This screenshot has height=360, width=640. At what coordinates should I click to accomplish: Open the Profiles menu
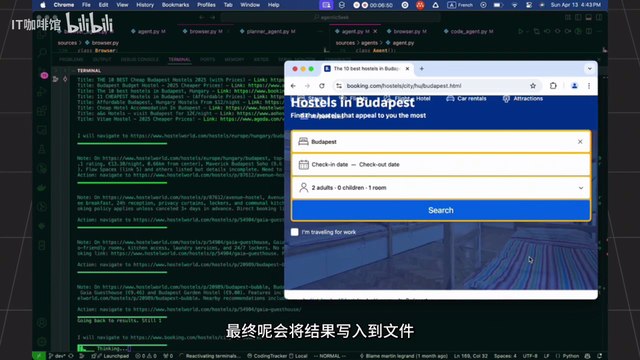click(206, 5)
